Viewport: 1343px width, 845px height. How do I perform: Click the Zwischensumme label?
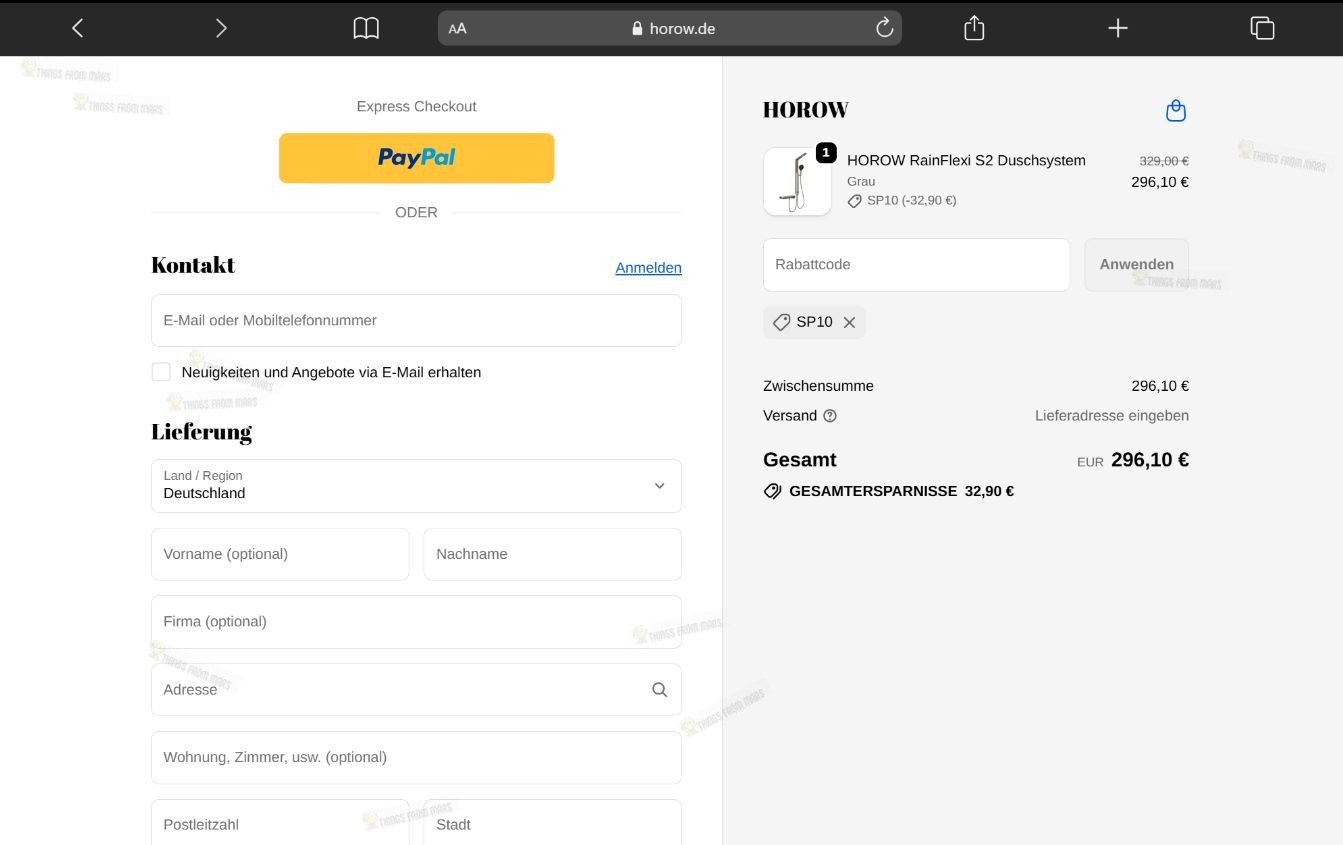click(x=818, y=386)
